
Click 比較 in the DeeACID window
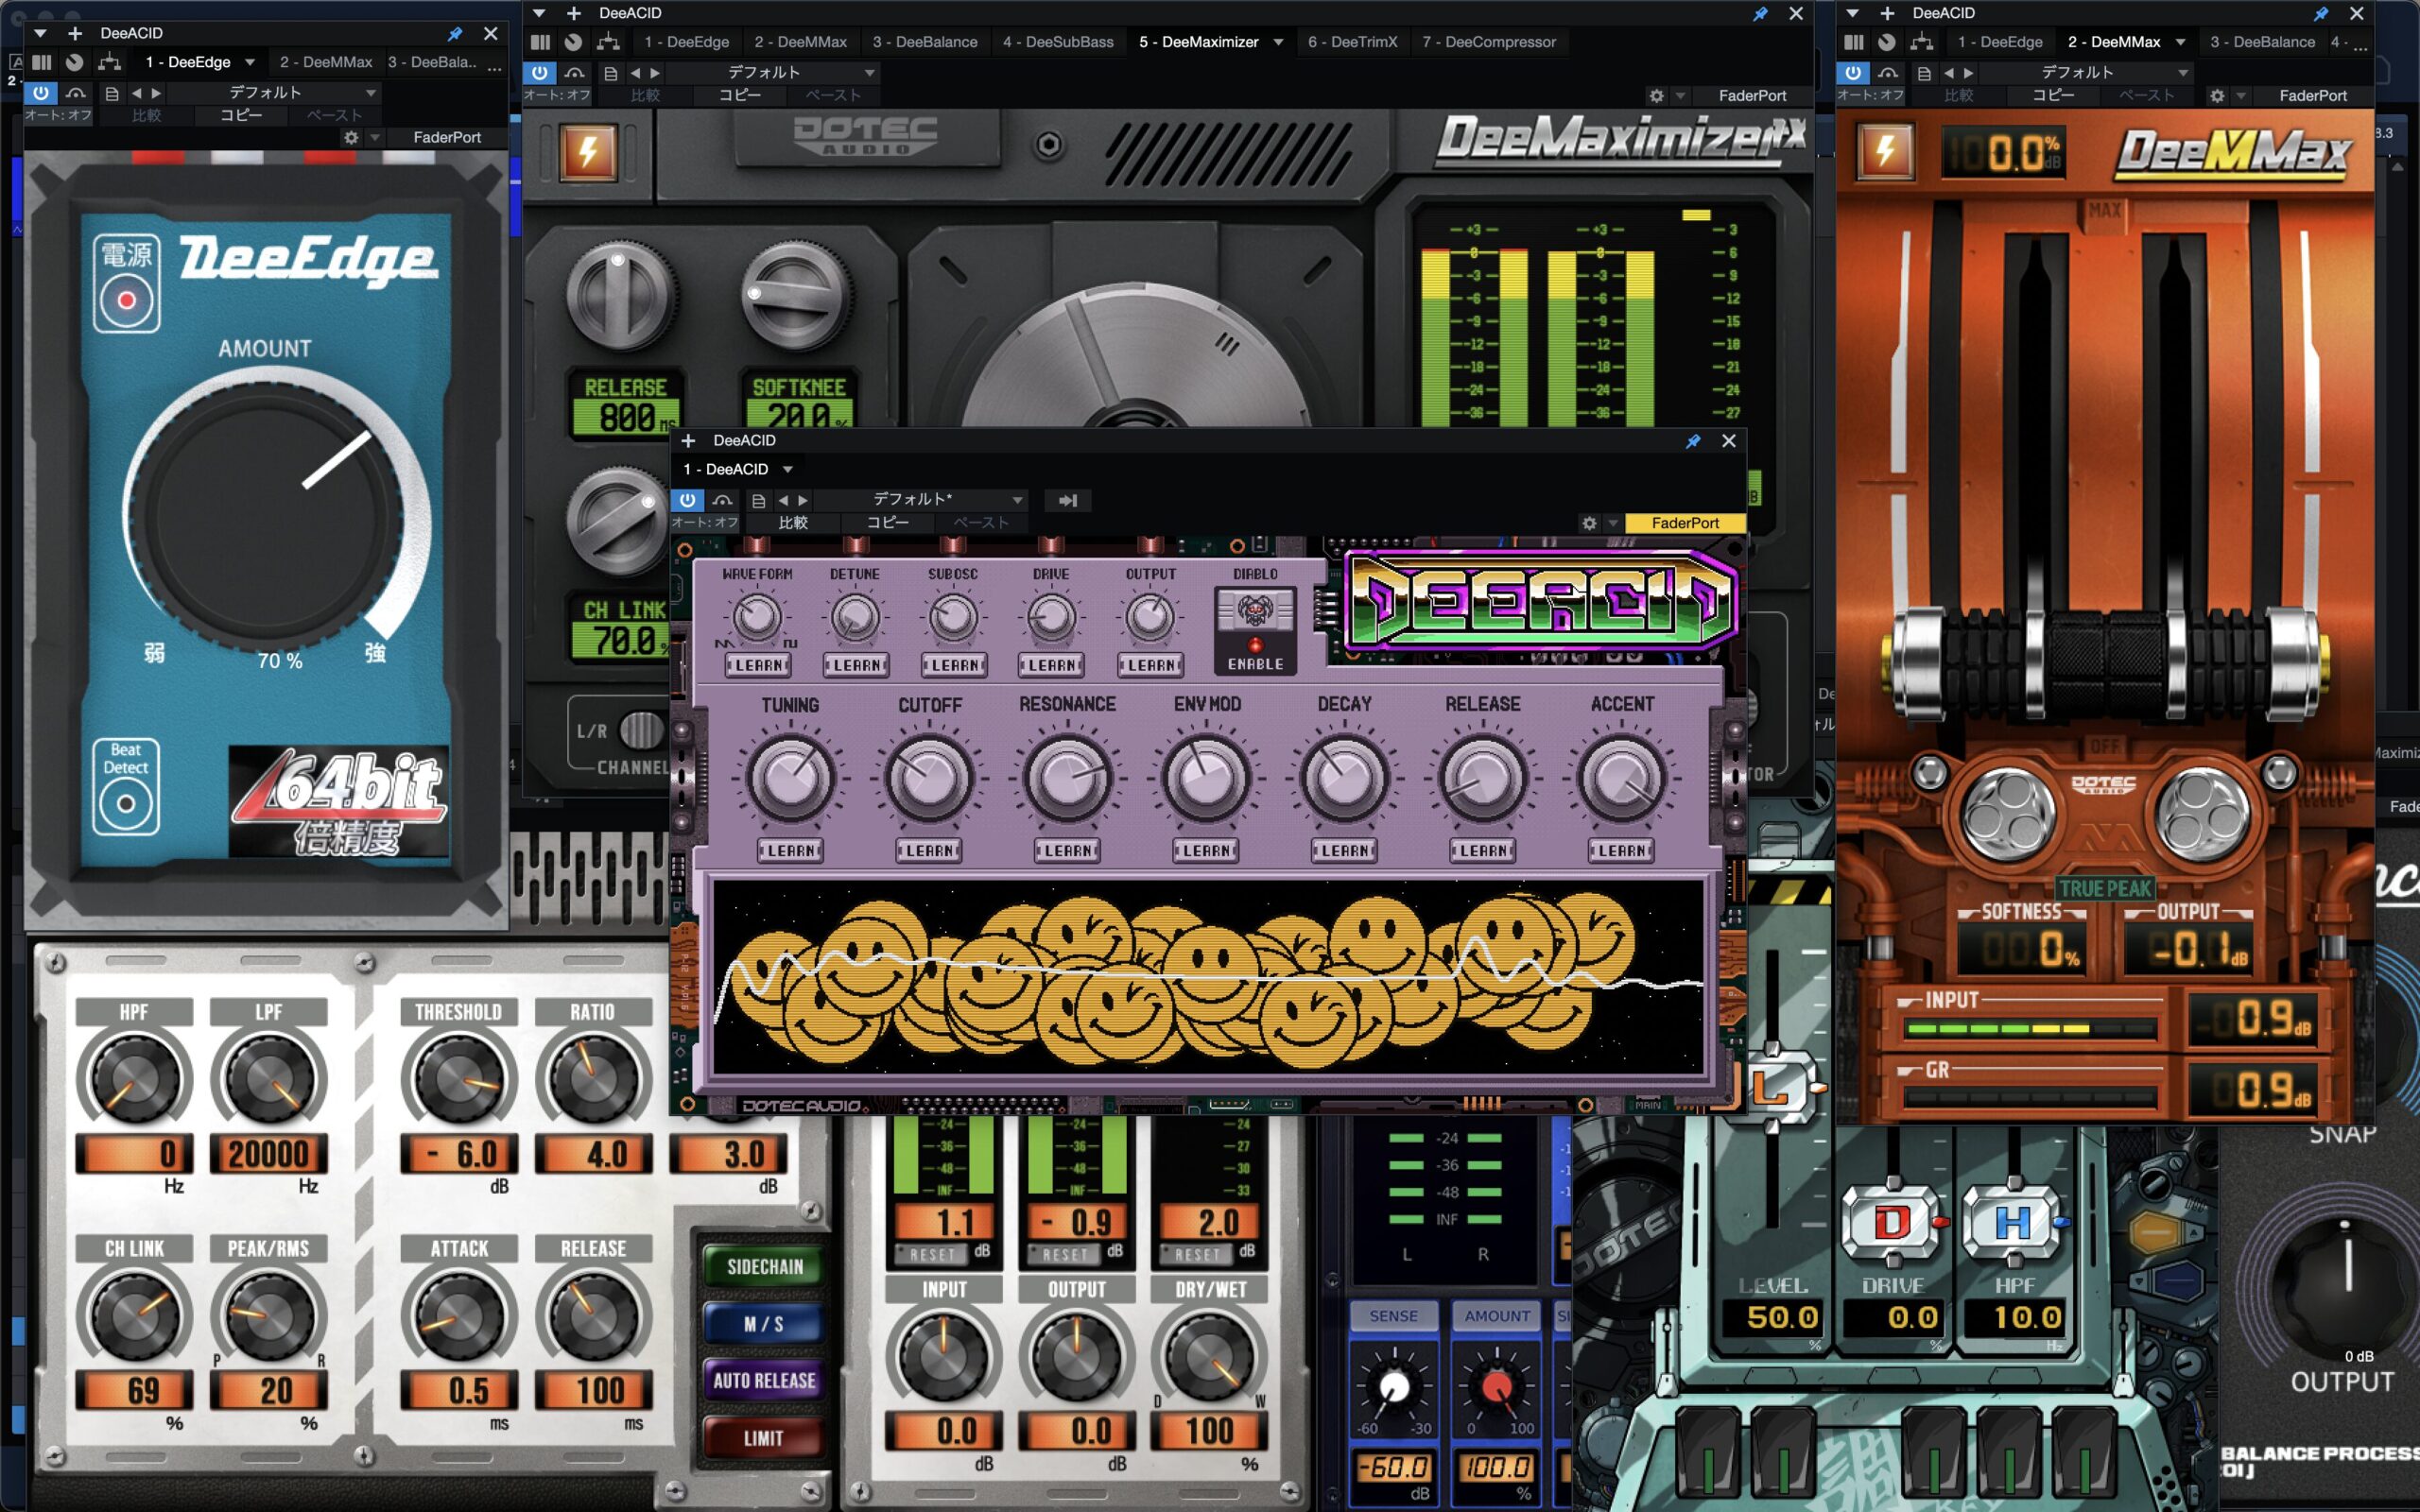tap(793, 522)
